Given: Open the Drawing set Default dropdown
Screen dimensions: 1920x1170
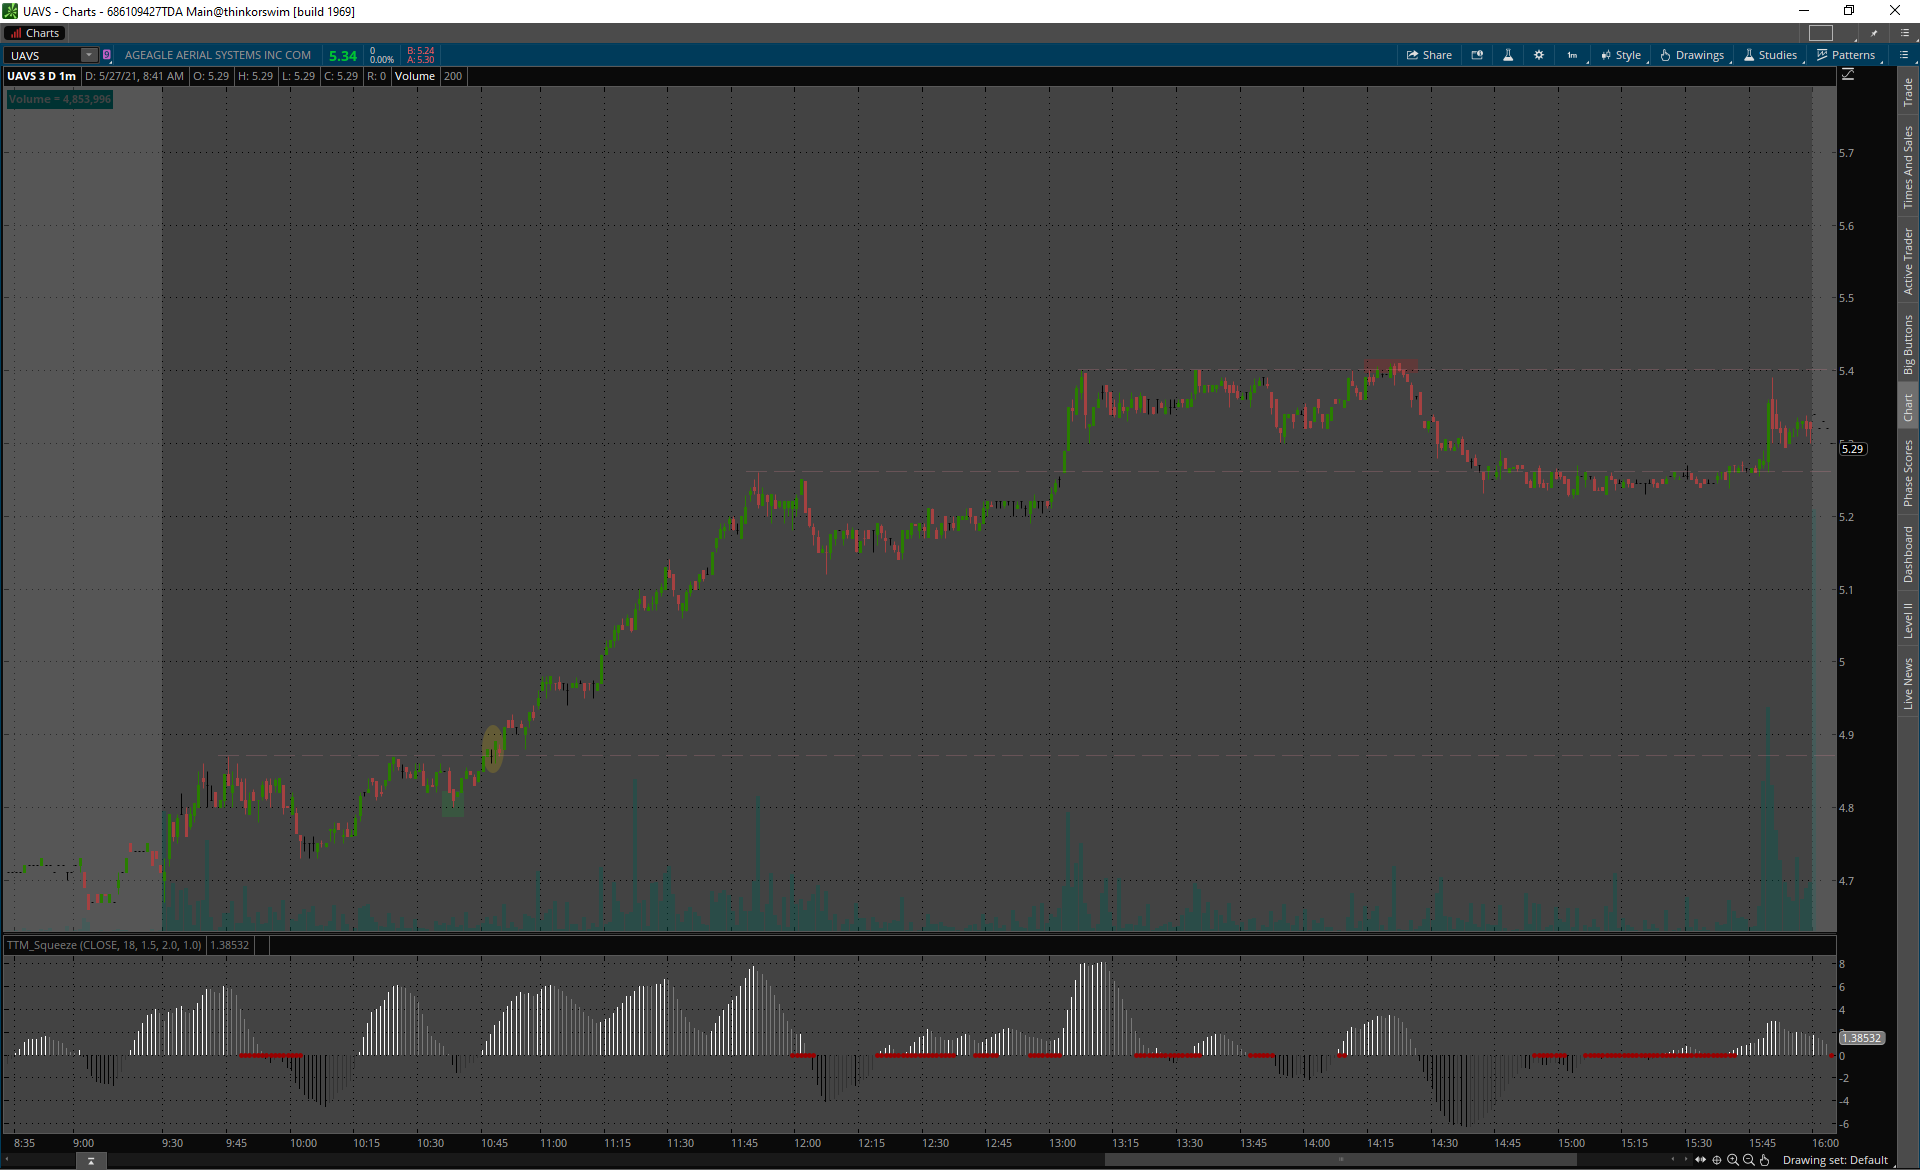Looking at the screenshot, I should click(x=1835, y=1160).
